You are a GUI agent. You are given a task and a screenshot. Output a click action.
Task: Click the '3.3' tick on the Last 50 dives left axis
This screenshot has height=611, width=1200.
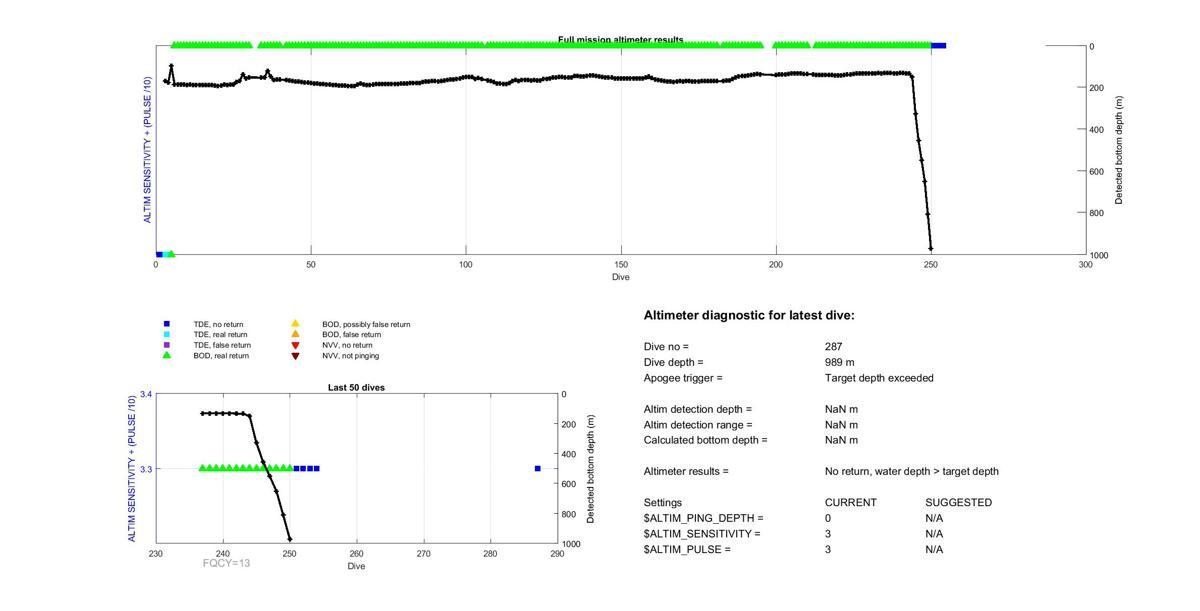tap(146, 468)
